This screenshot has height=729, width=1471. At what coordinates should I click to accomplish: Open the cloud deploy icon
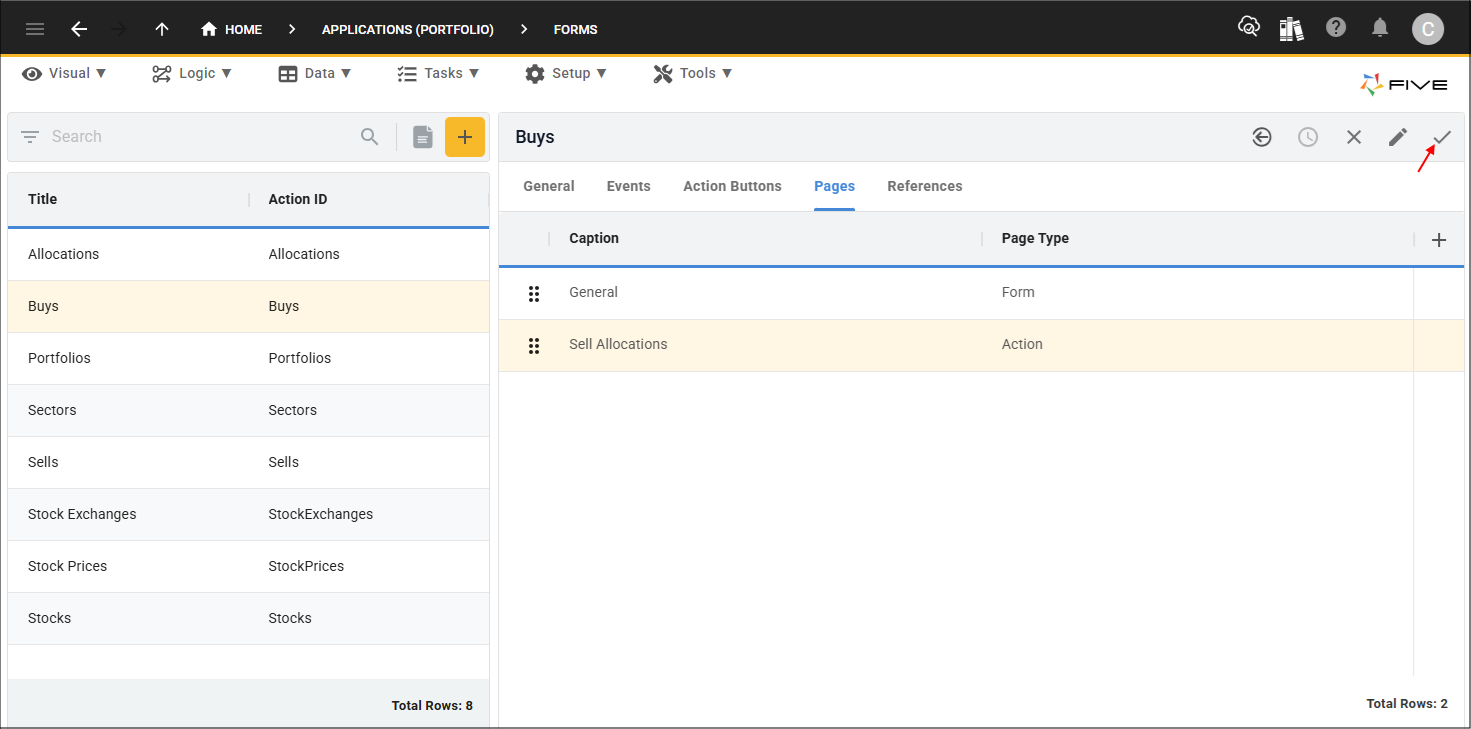pos(1248,28)
